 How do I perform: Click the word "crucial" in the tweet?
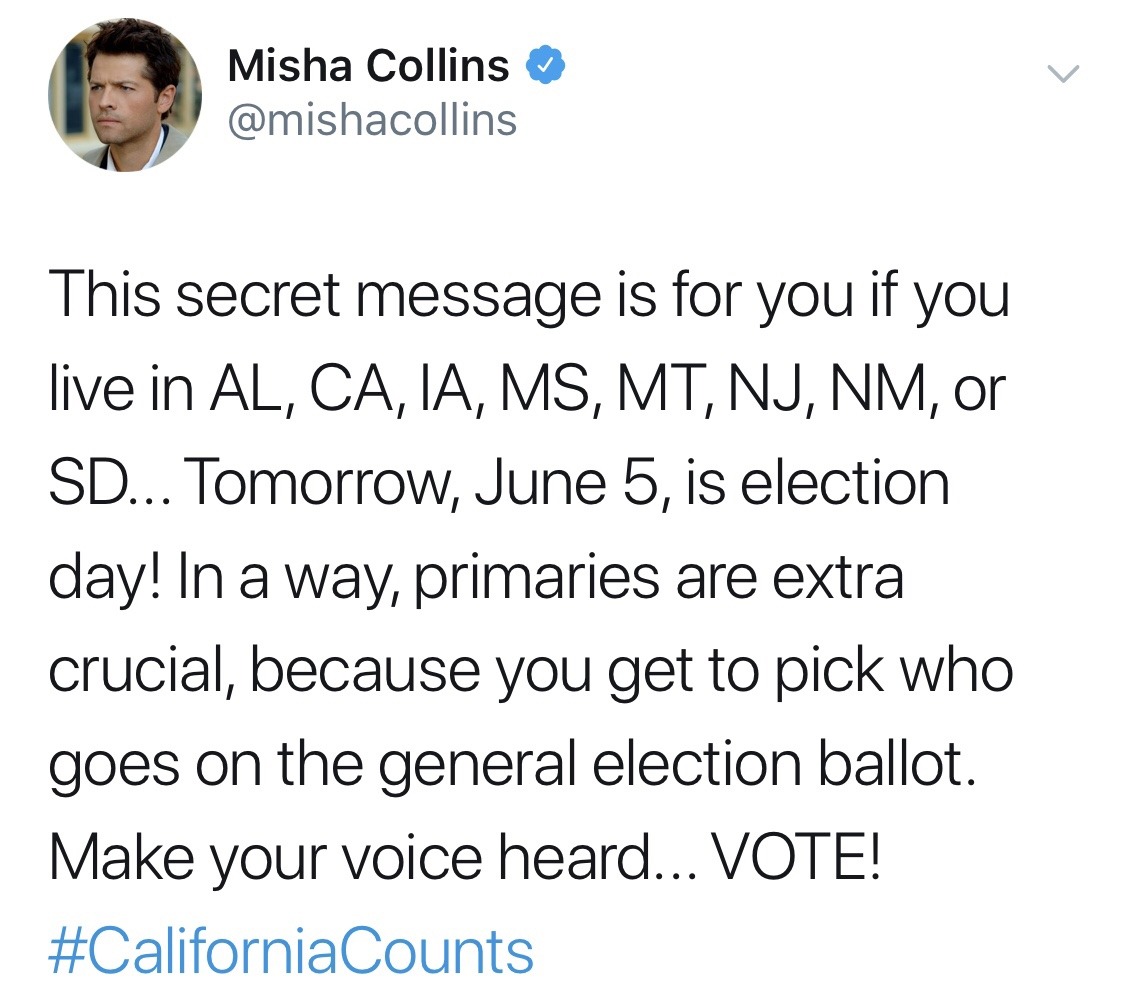[x=135, y=670]
